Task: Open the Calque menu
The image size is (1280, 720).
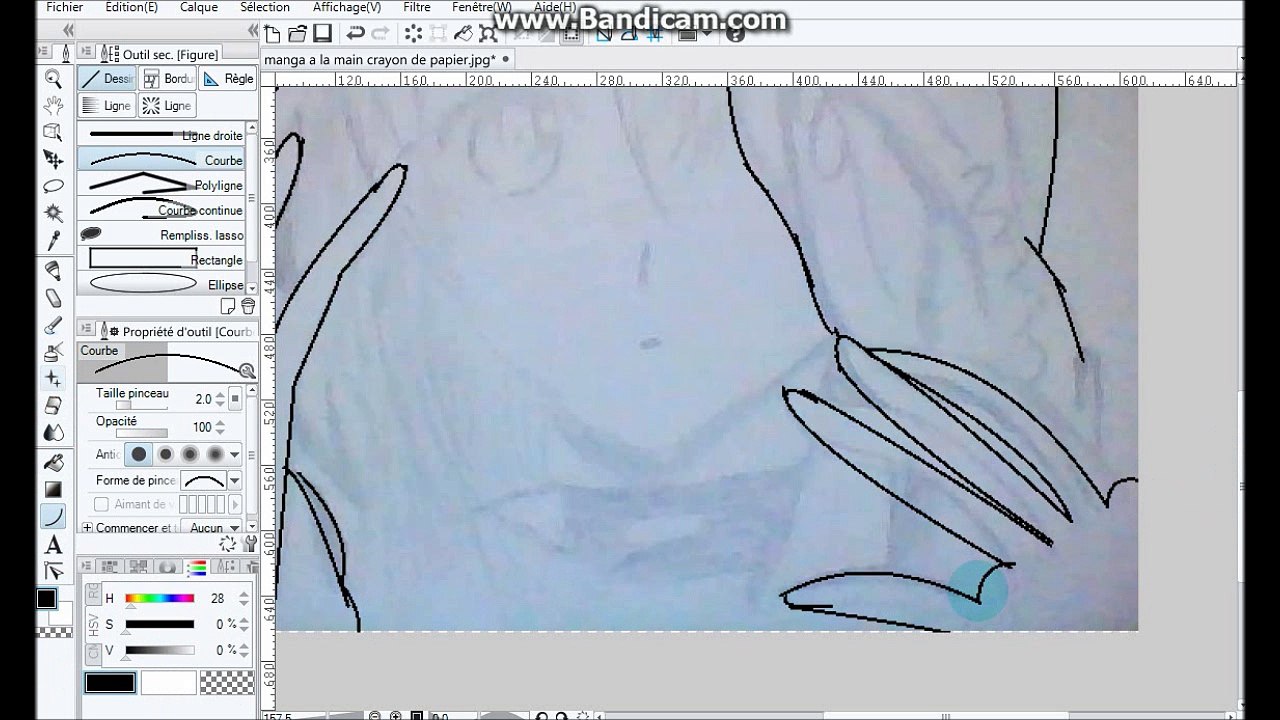Action: 199,7
